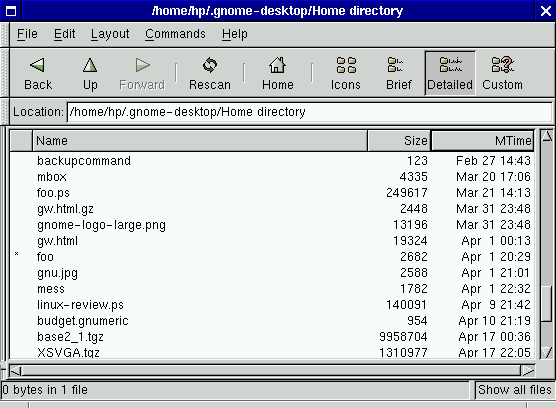
Task: Click the greyed-out Forward arrow icon
Action: click(143, 65)
